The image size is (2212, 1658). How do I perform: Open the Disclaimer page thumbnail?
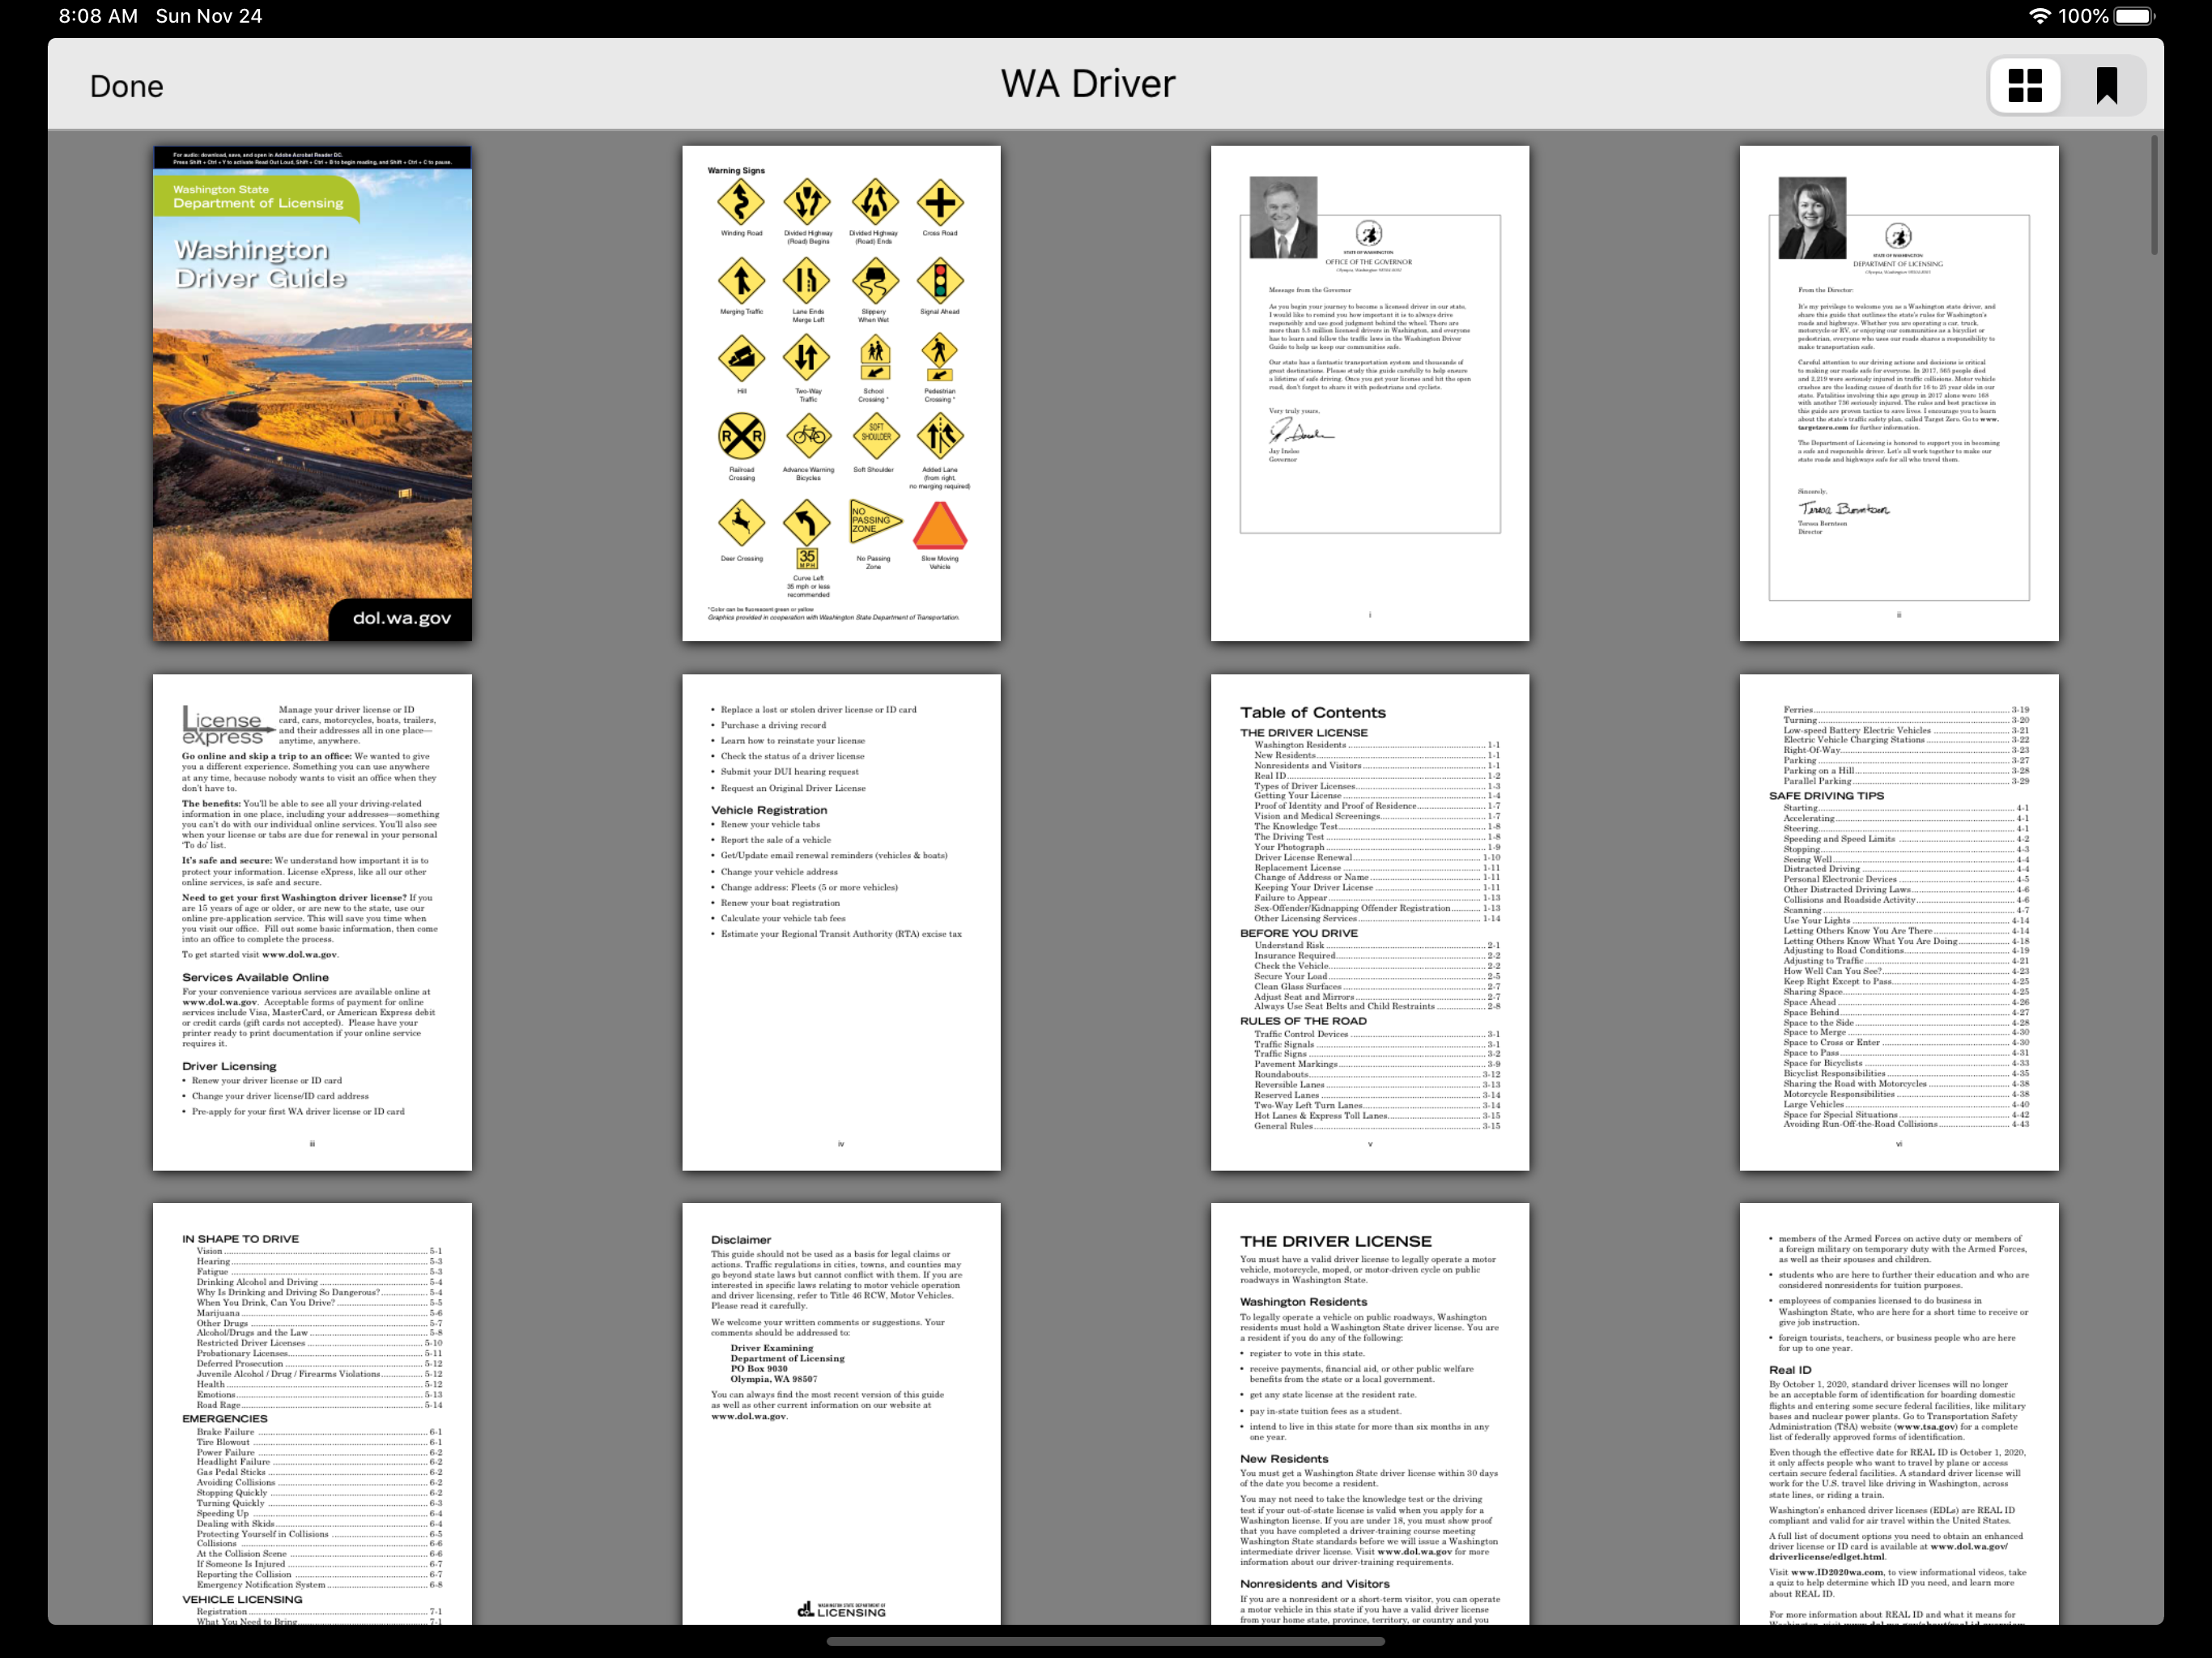pos(841,1413)
